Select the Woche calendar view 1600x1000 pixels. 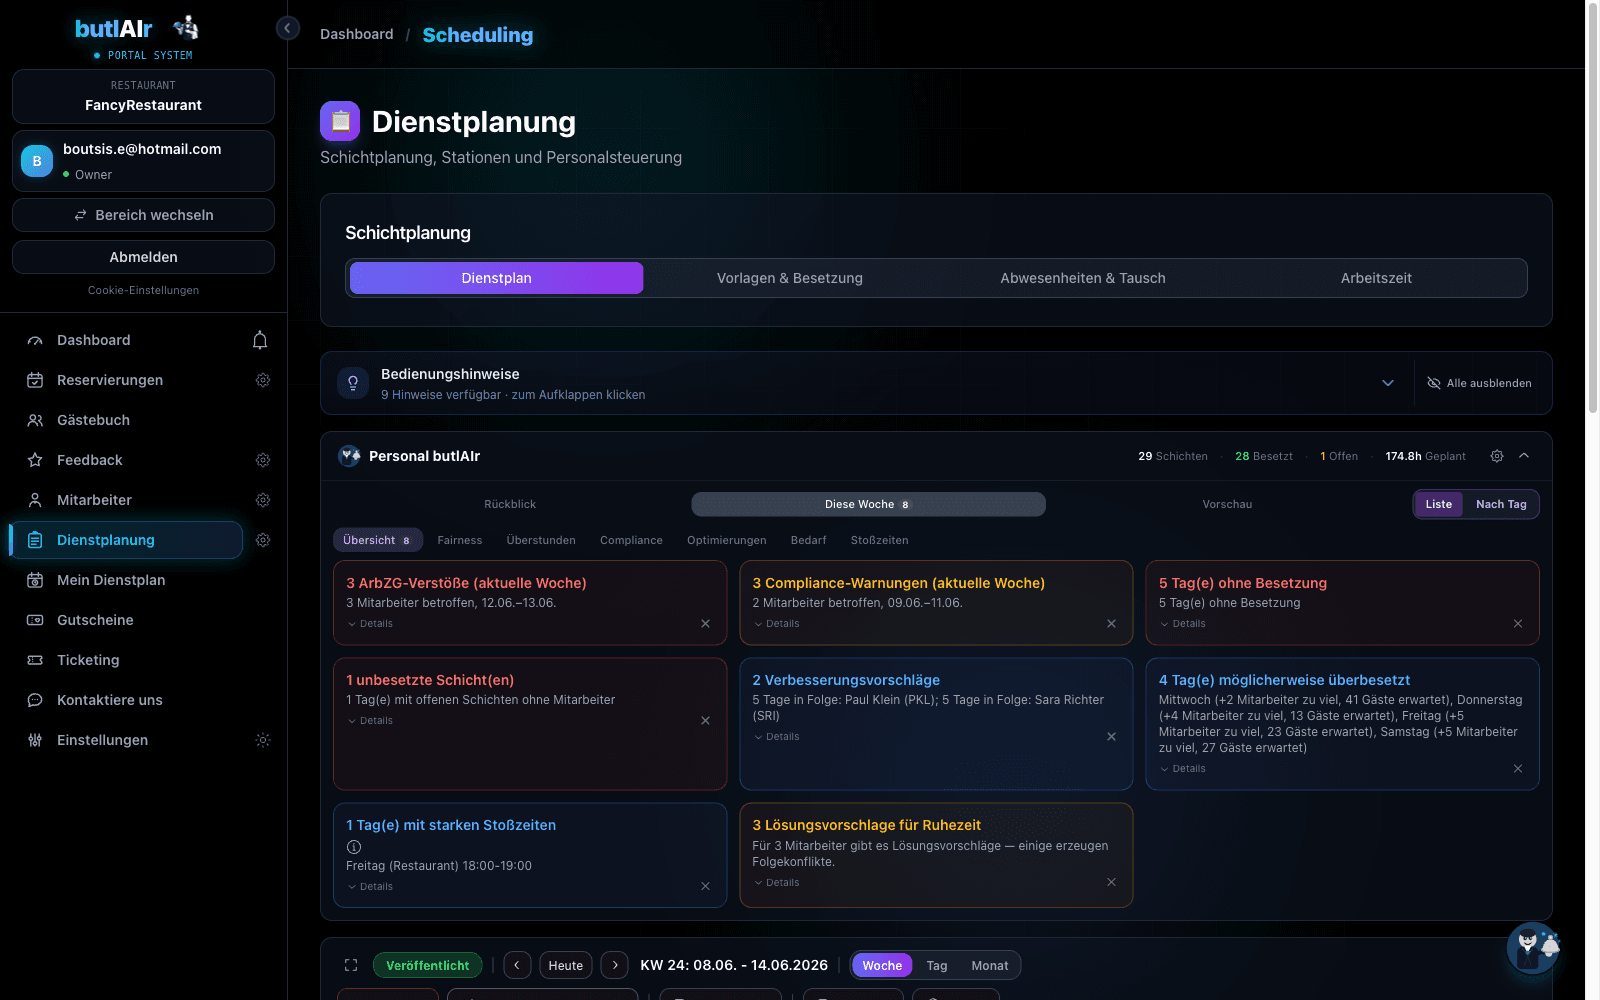coord(882,965)
